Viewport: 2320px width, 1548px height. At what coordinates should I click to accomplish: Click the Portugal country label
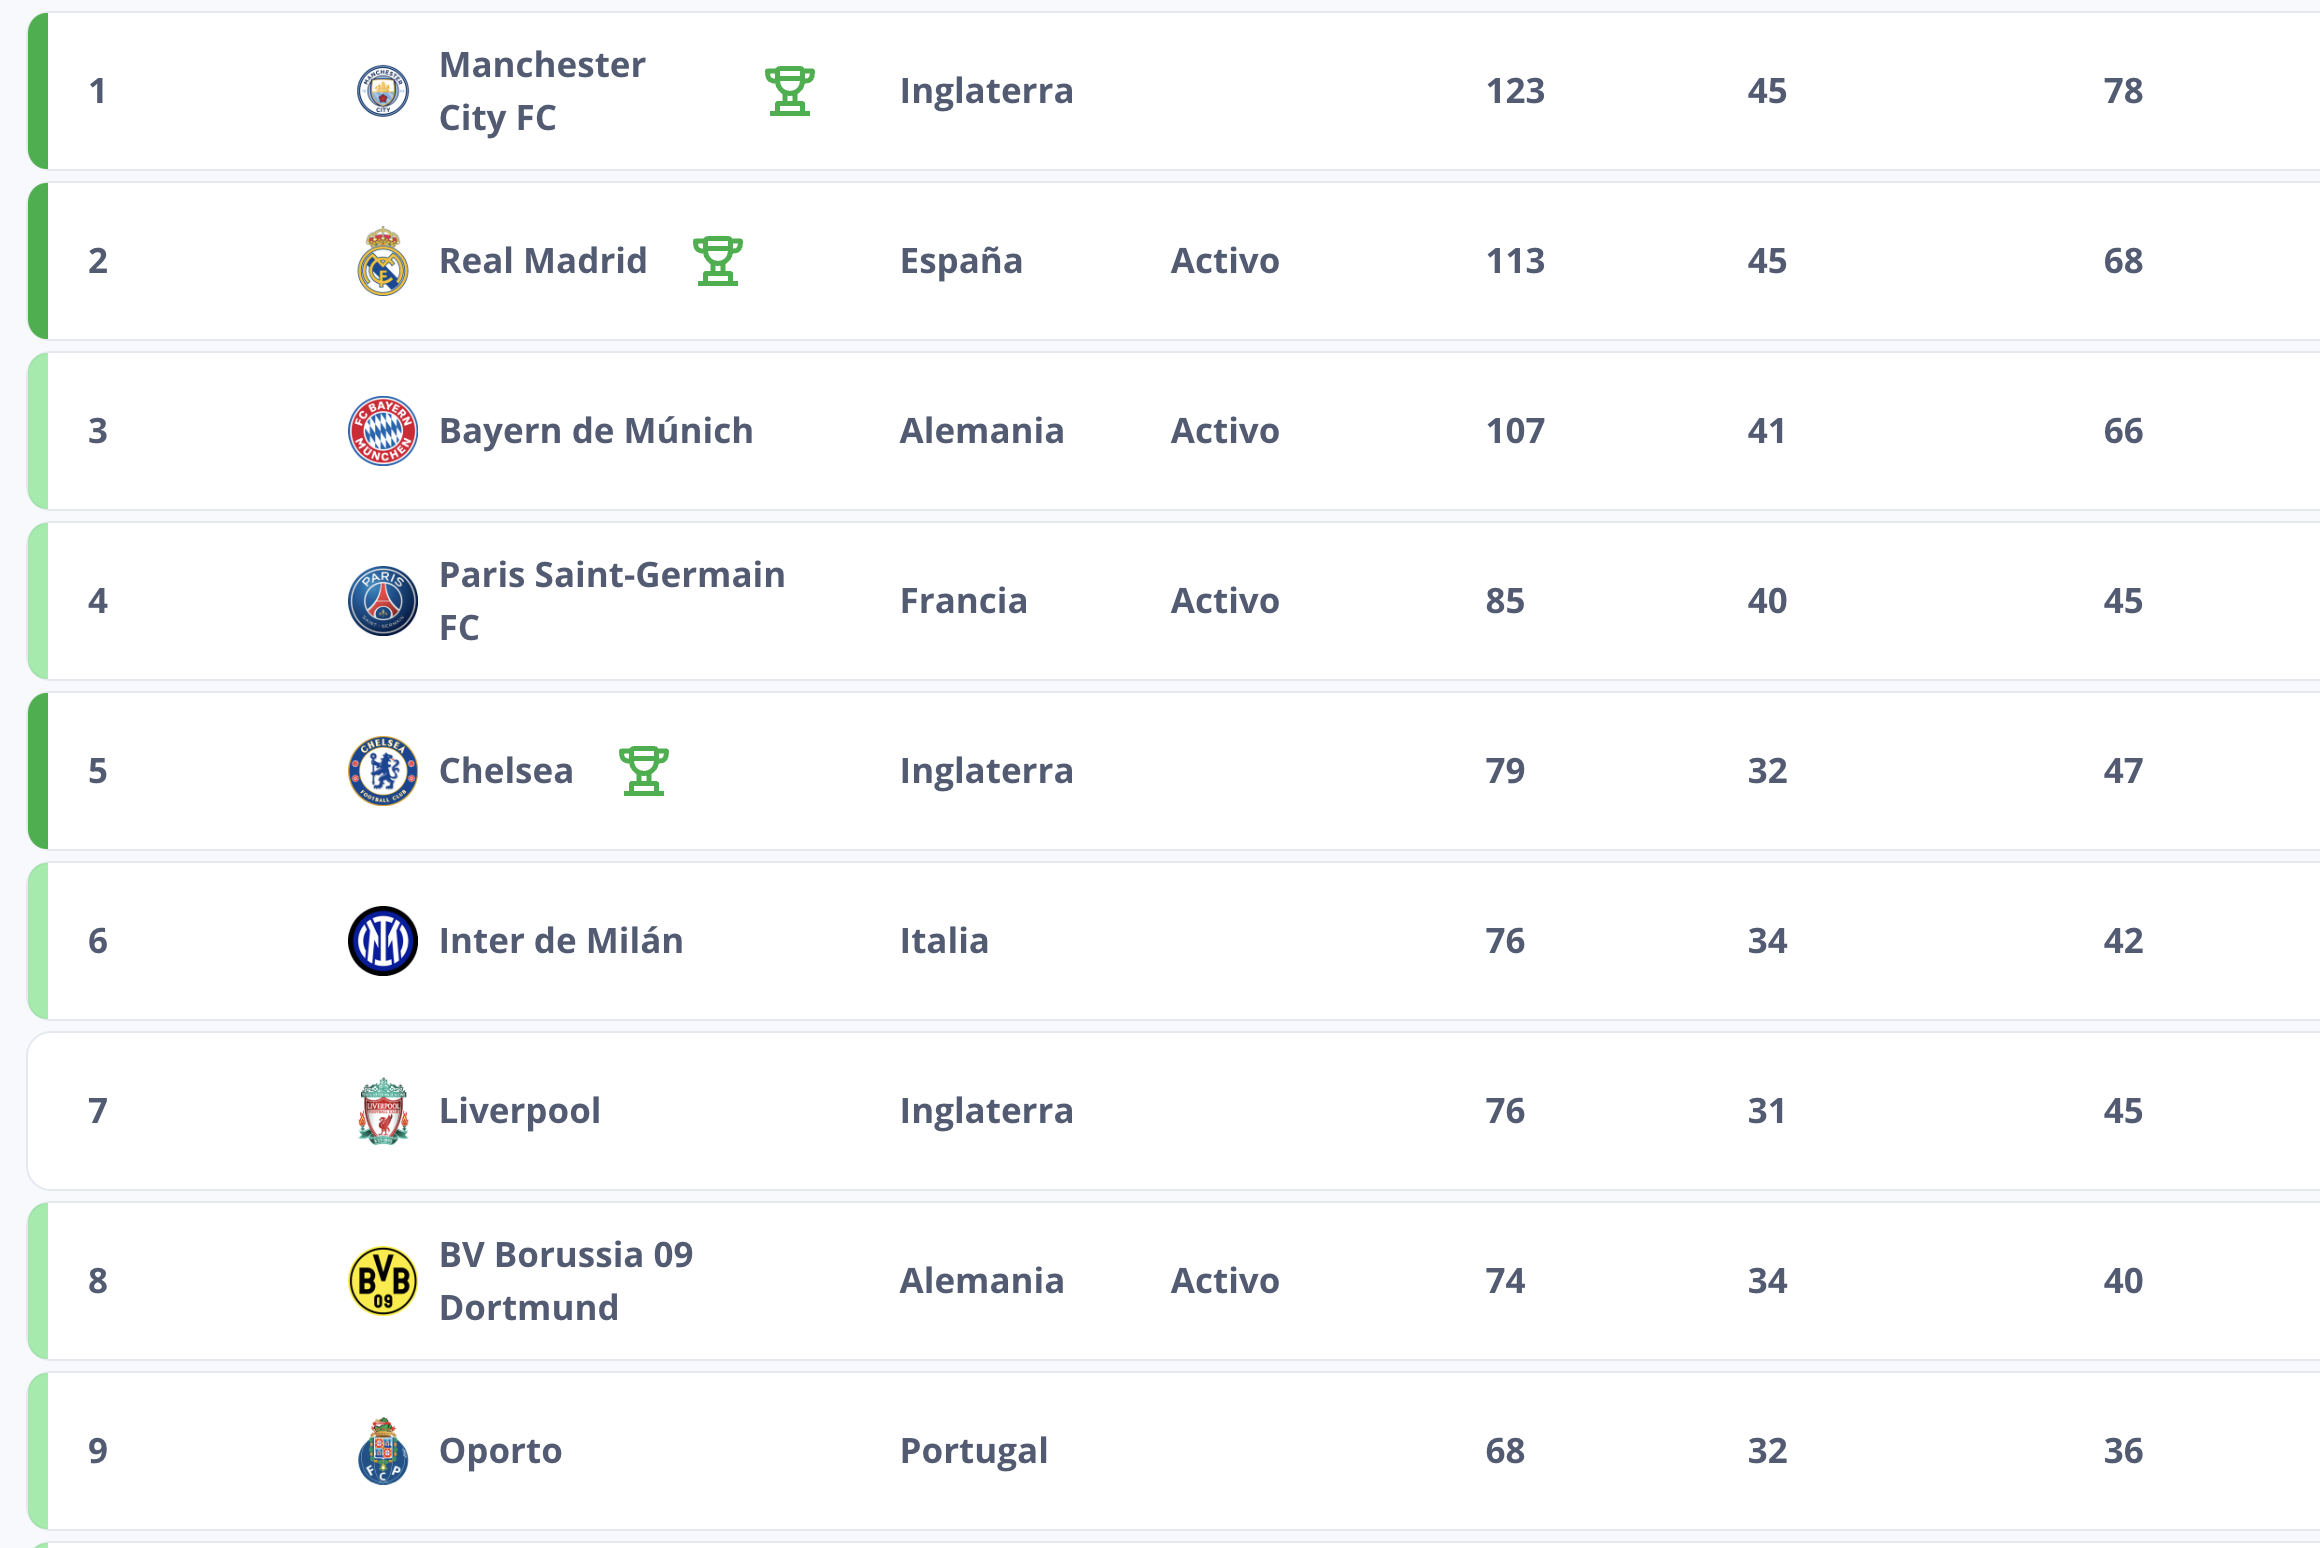[x=974, y=1451]
